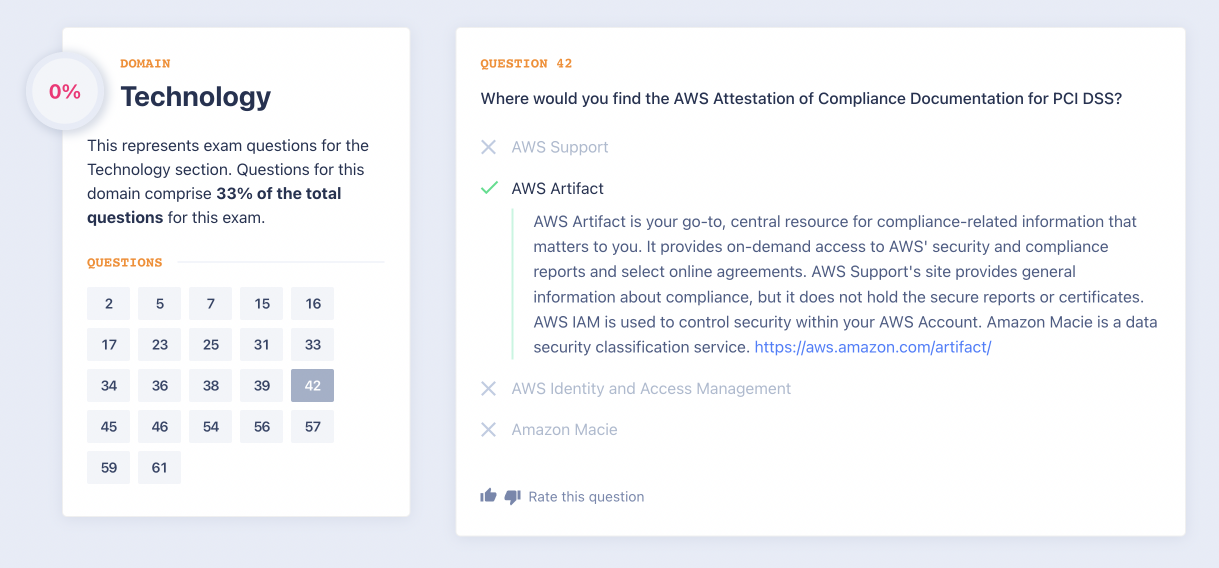Viewport: 1219px width, 568px height.
Task: Select AWS Identity and Access Management answer
Action: coord(651,388)
